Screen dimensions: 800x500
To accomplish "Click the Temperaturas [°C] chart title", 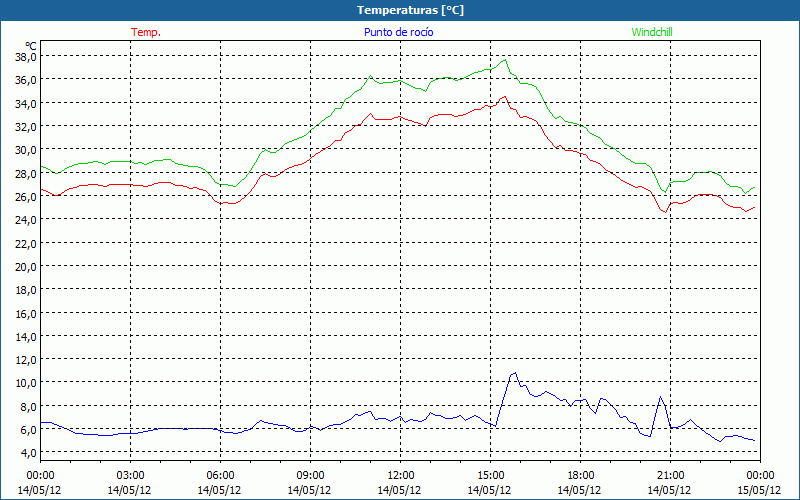I will coord(410,10).
